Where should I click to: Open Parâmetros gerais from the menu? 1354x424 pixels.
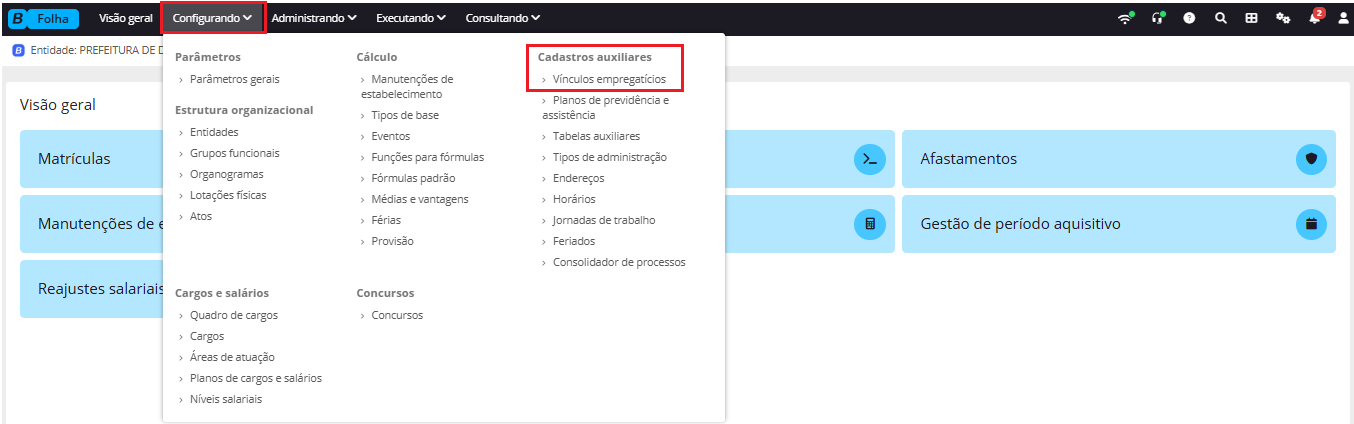[235, 79]
